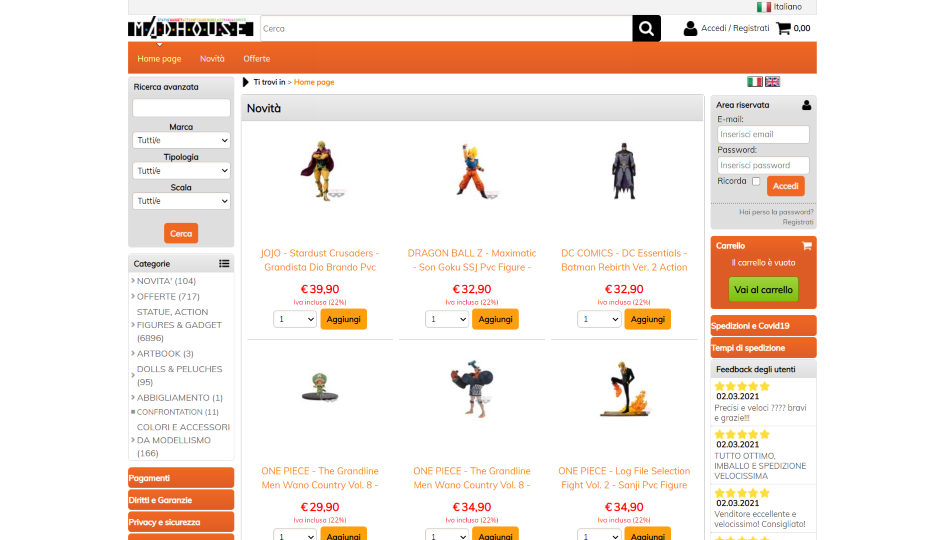
Task: Open the shopping cart icon in header
Action: pos(783,28)
